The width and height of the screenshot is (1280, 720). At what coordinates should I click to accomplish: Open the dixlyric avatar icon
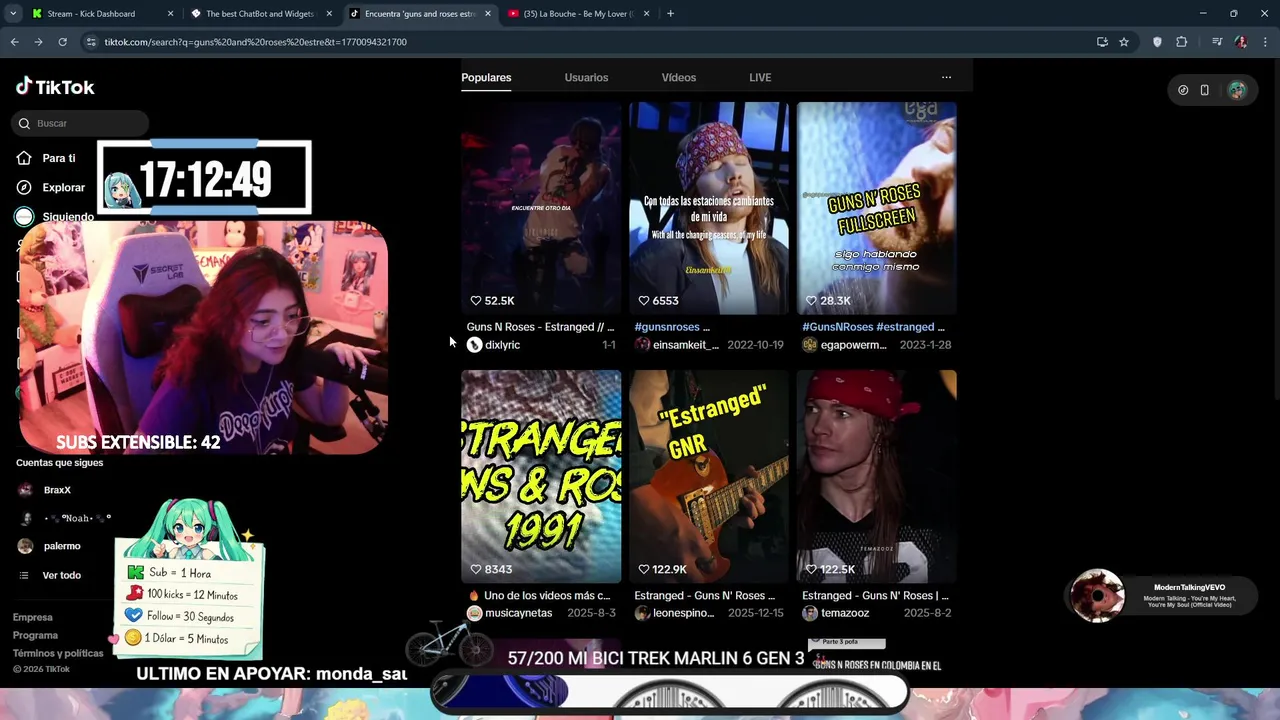474,345
